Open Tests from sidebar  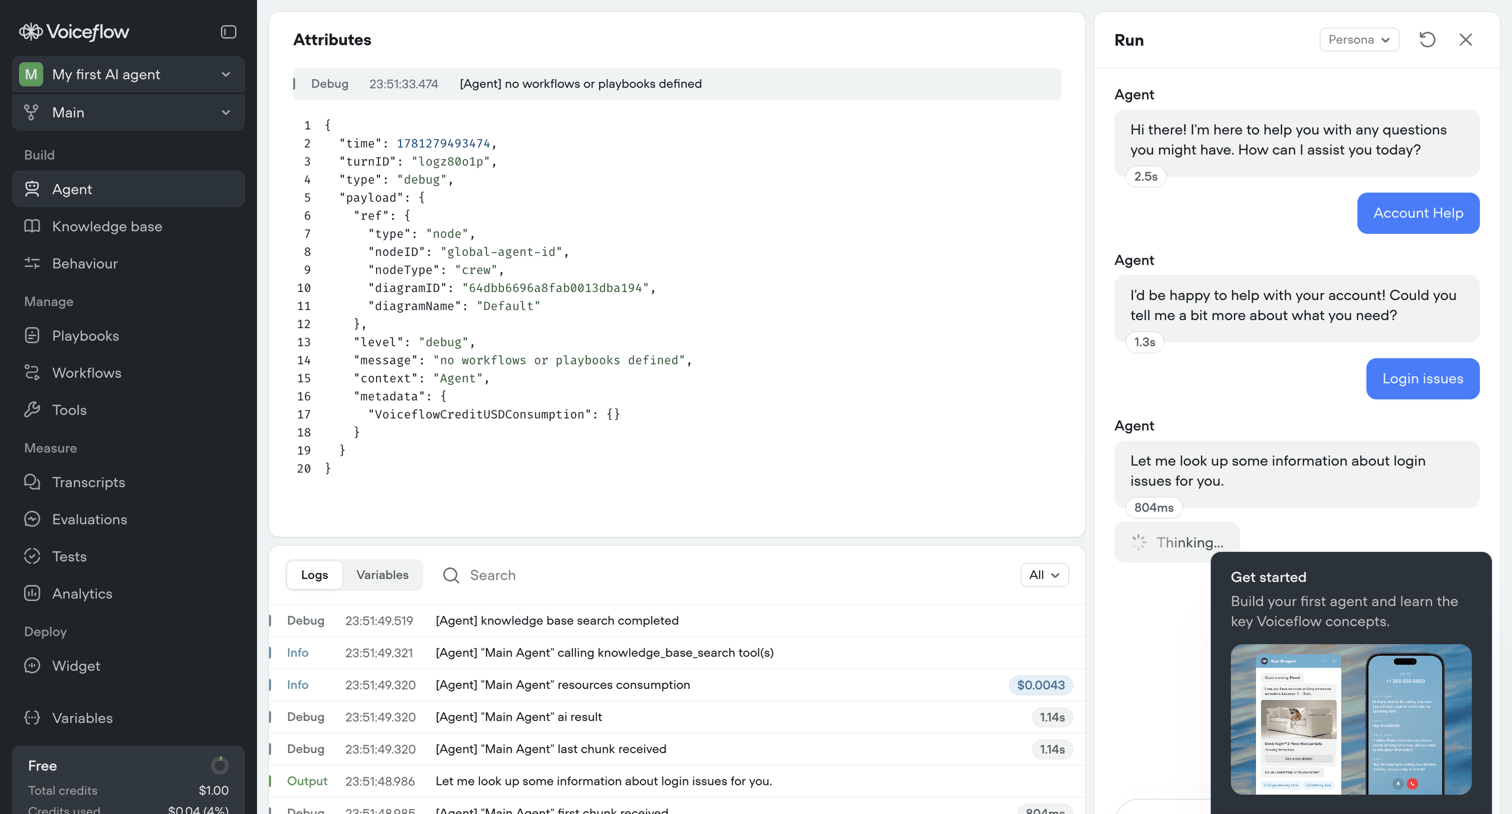[x=69, y=556]
